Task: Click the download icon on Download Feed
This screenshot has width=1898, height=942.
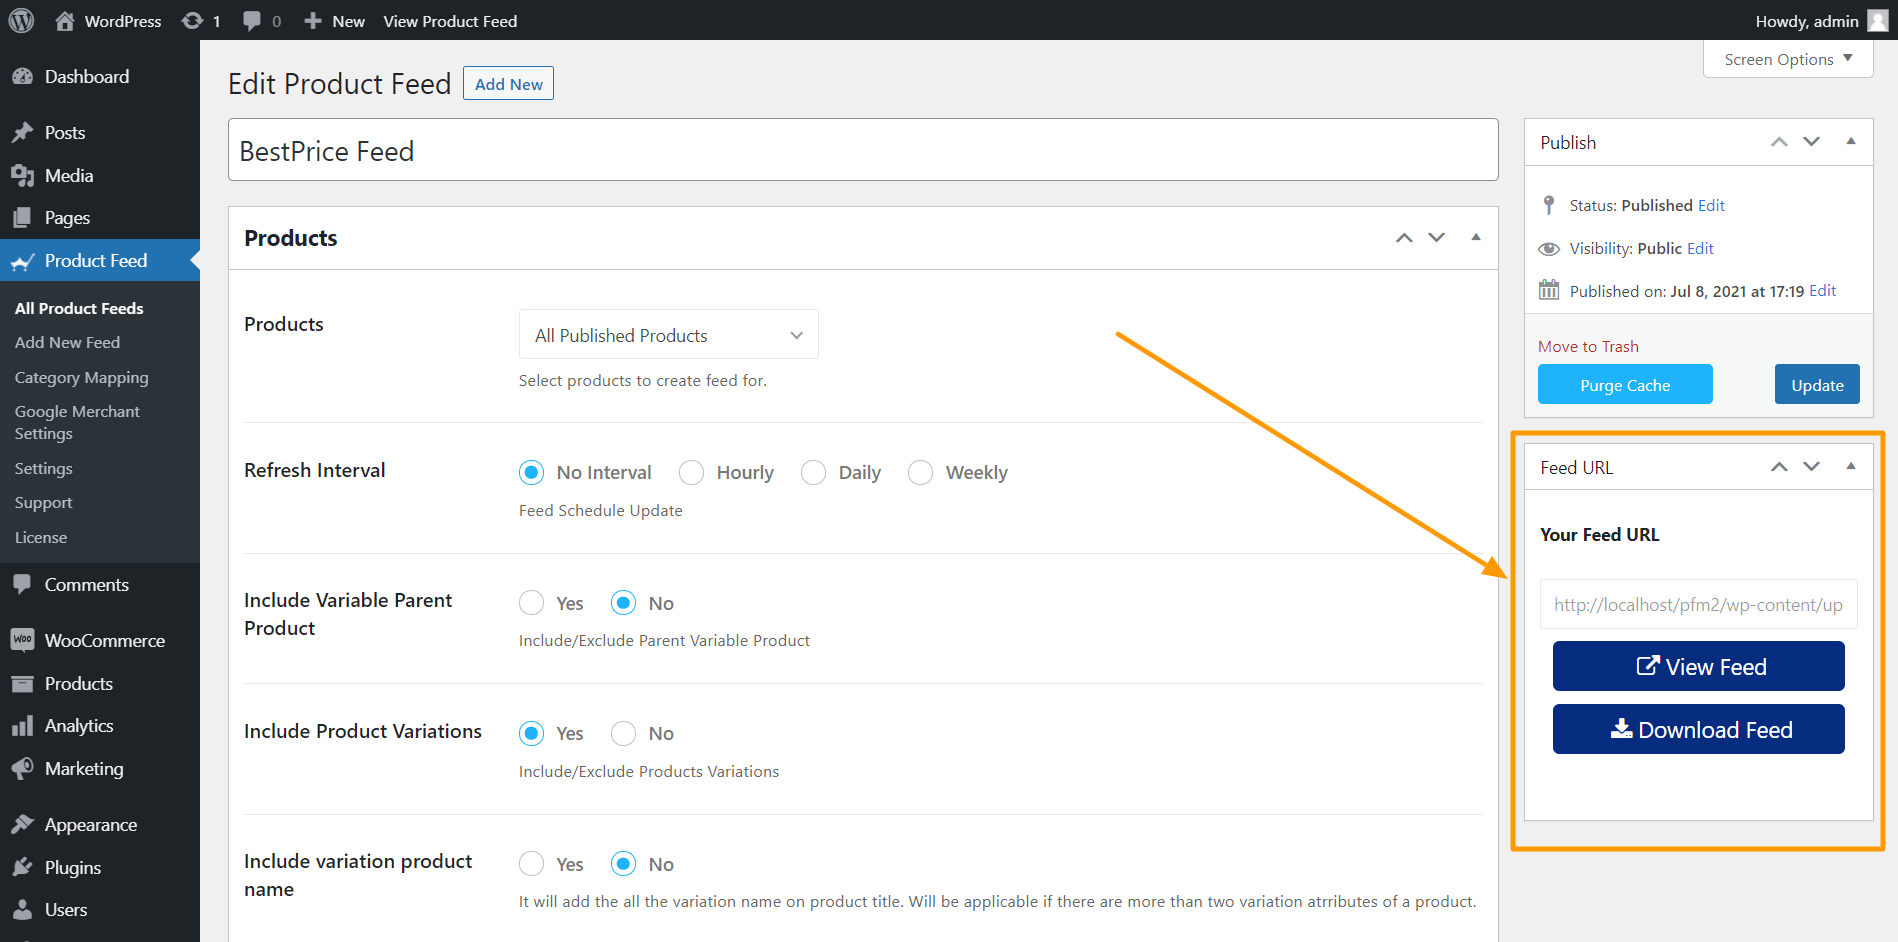Action: pyautogui.click(x=1621, y=729)
